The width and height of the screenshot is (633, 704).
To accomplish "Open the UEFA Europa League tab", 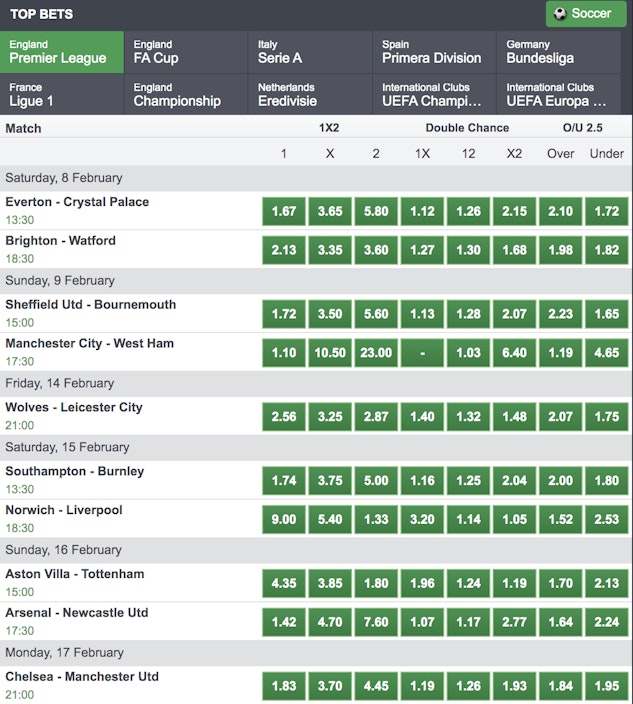I will (558, 94).
